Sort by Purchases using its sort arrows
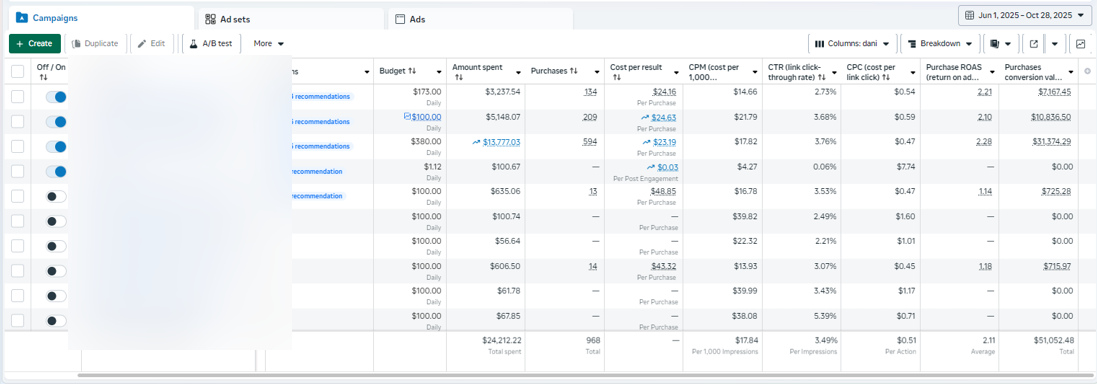The image size is (1097, 384). (x=574, y=71)
